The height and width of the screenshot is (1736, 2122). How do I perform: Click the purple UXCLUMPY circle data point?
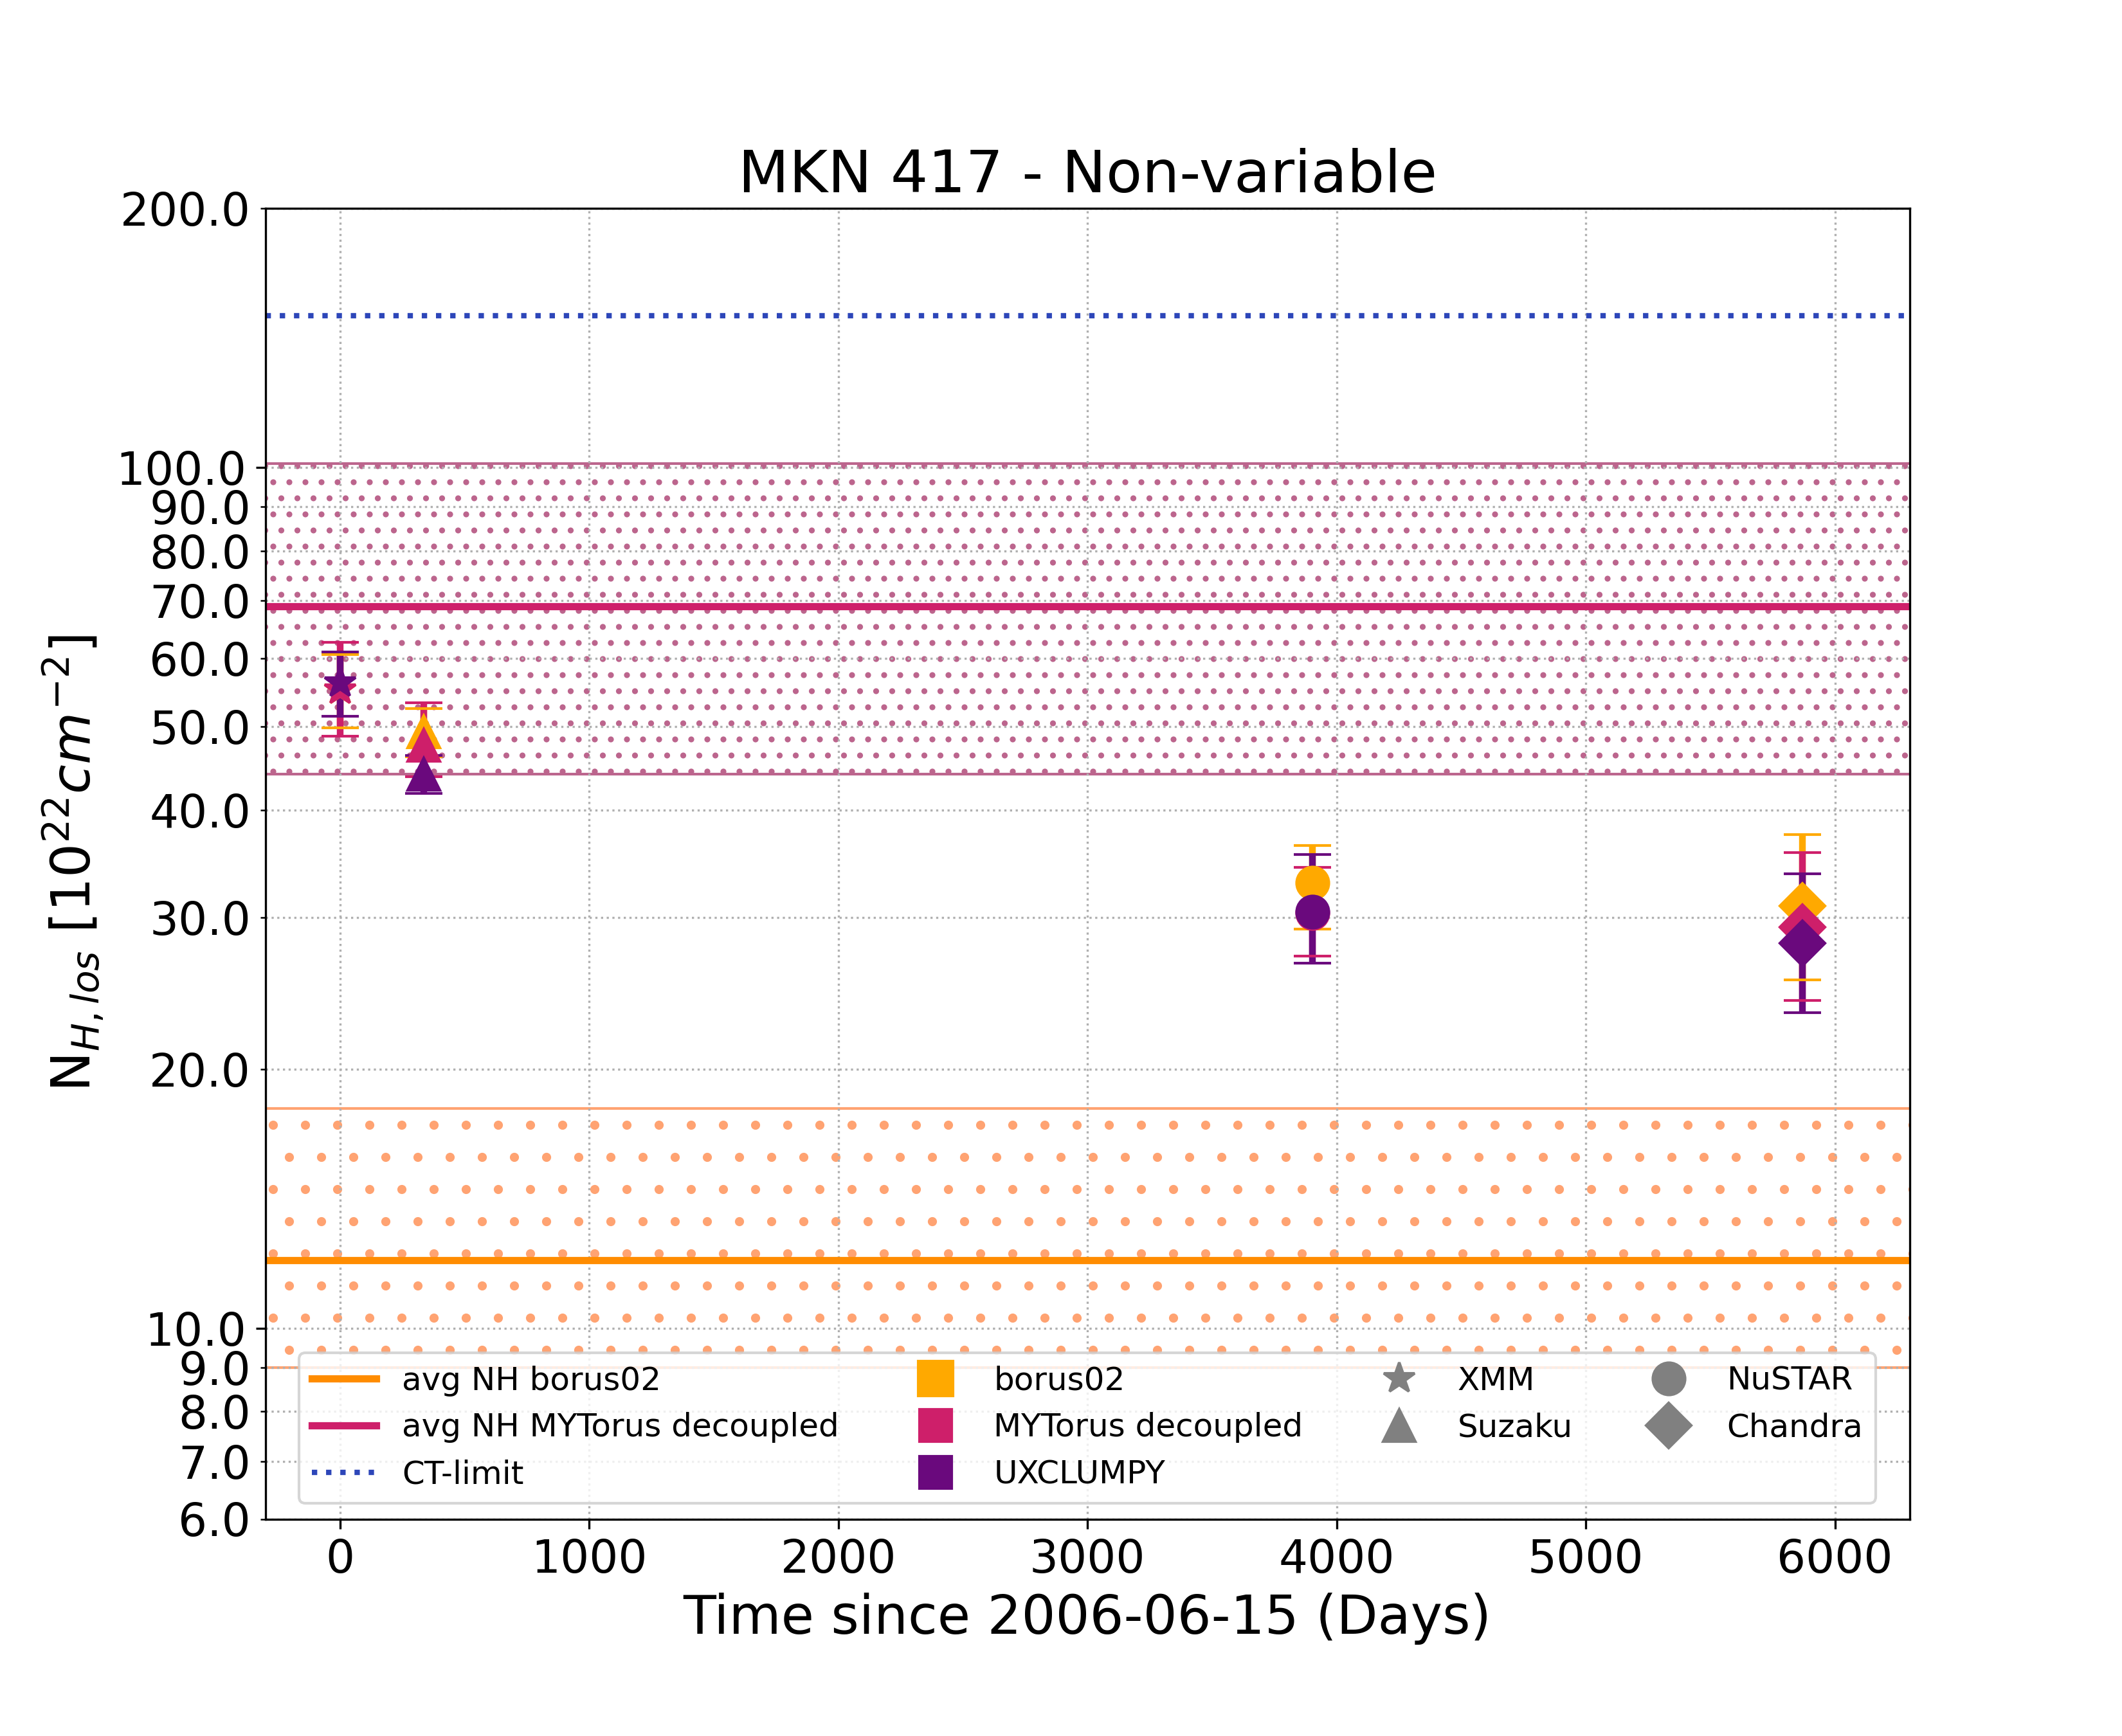pos(1312,913)
